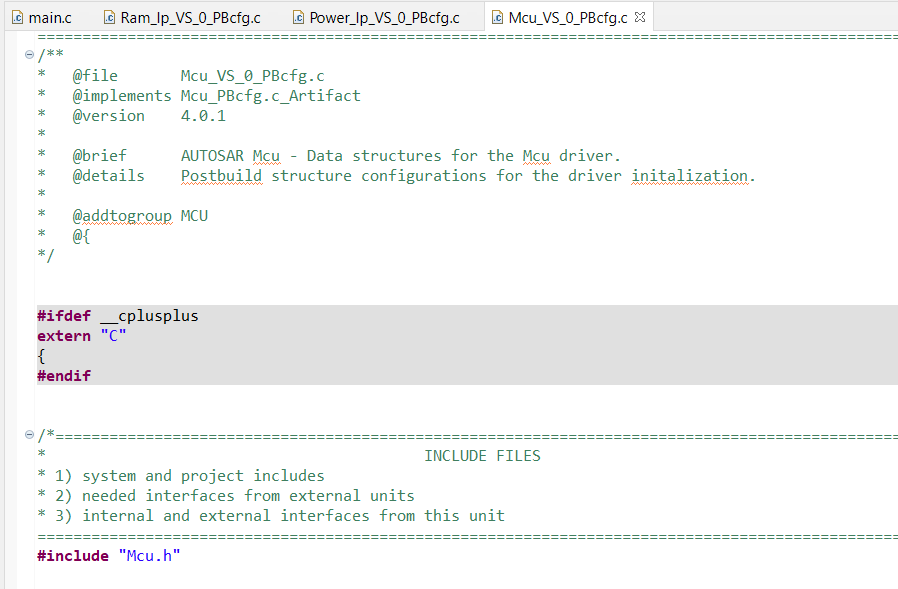
Task: Click the Mcu.h include string
Action: (149, 555)
